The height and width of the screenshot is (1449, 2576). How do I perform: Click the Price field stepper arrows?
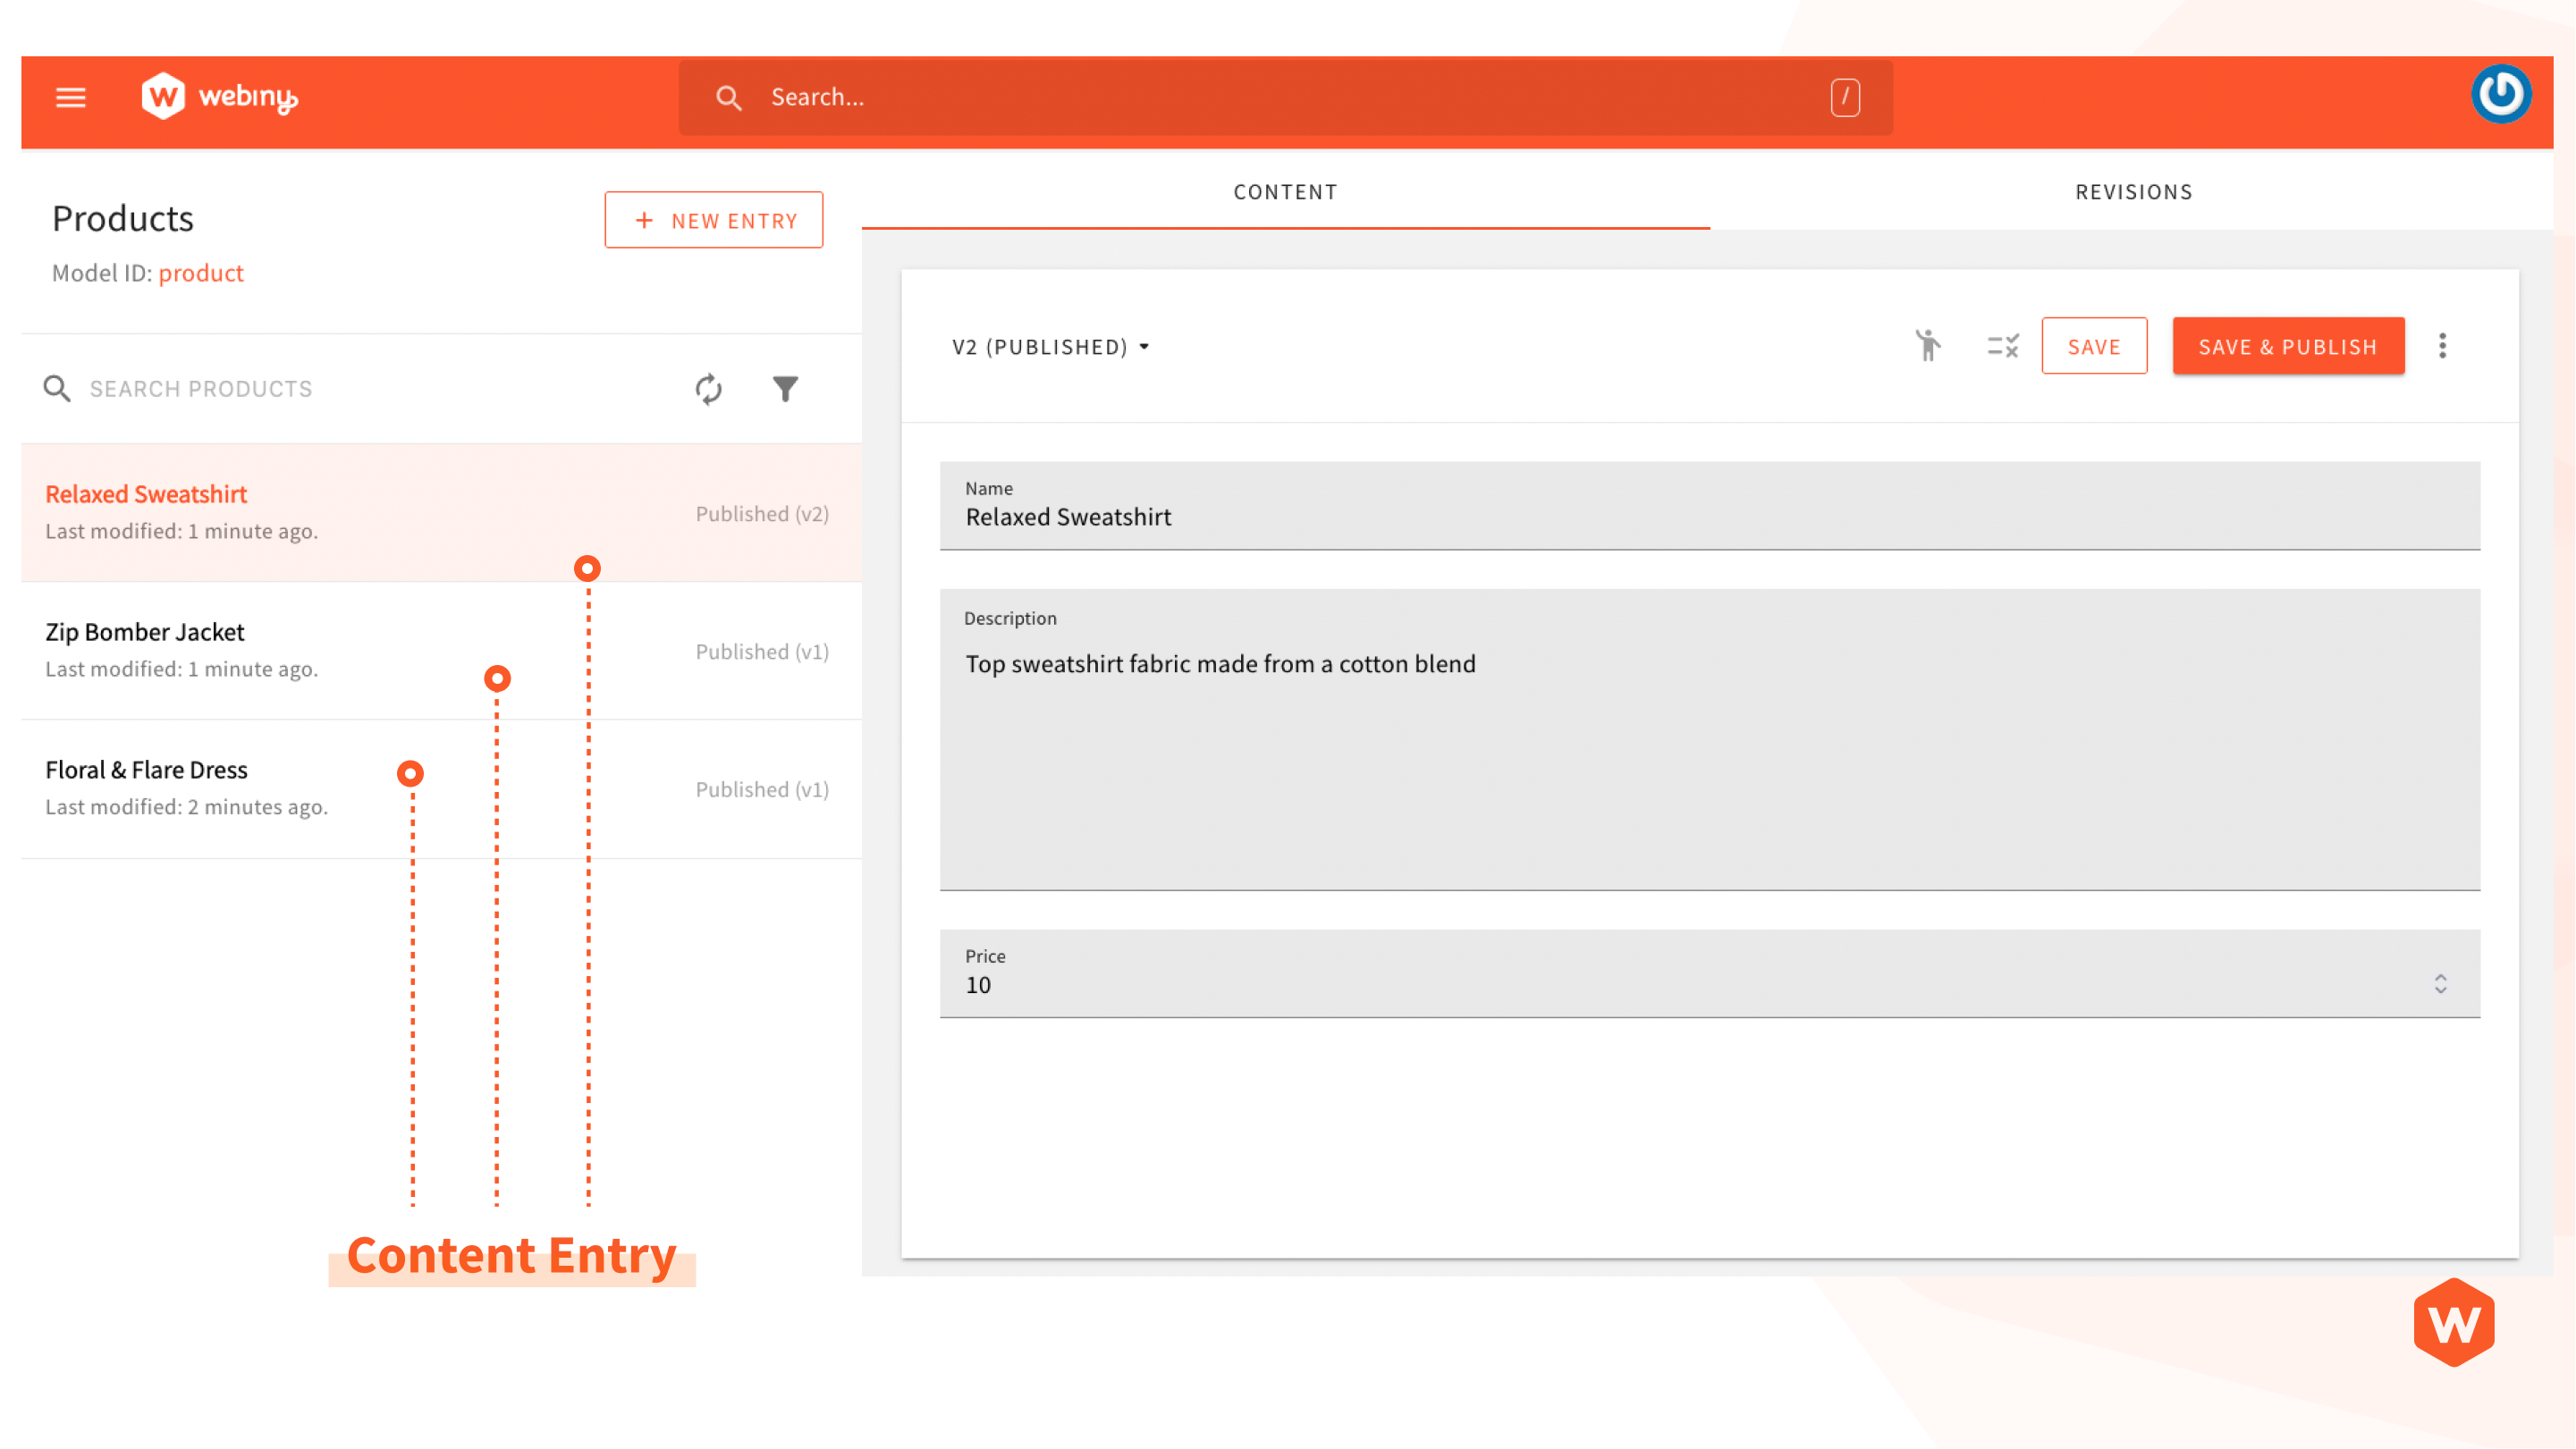pyautogui.click(x=2440, y=984)
